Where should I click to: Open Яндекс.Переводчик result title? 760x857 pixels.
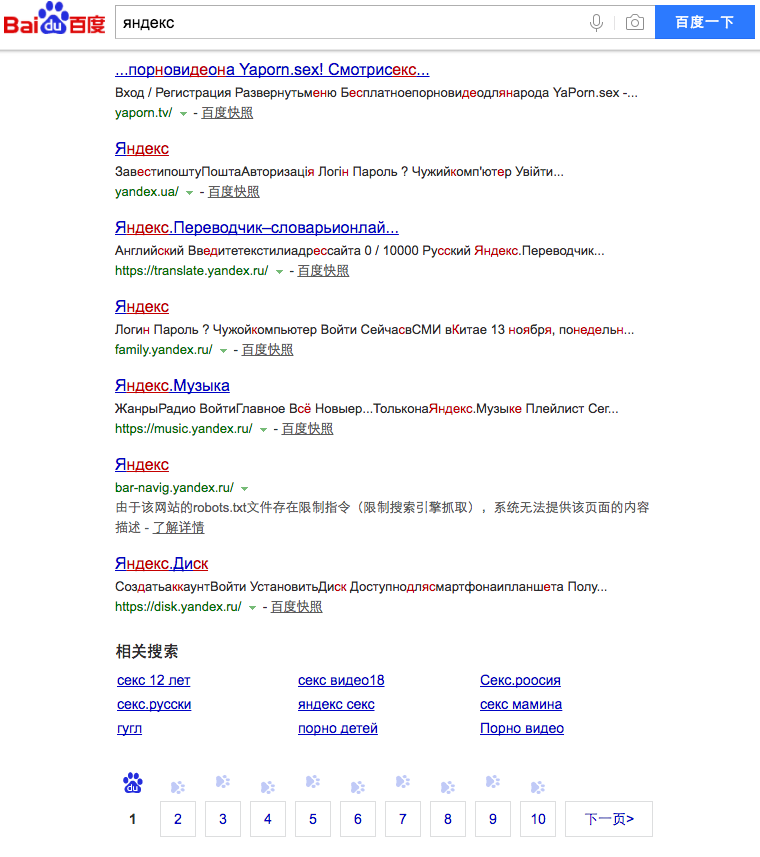click(257, 227)
